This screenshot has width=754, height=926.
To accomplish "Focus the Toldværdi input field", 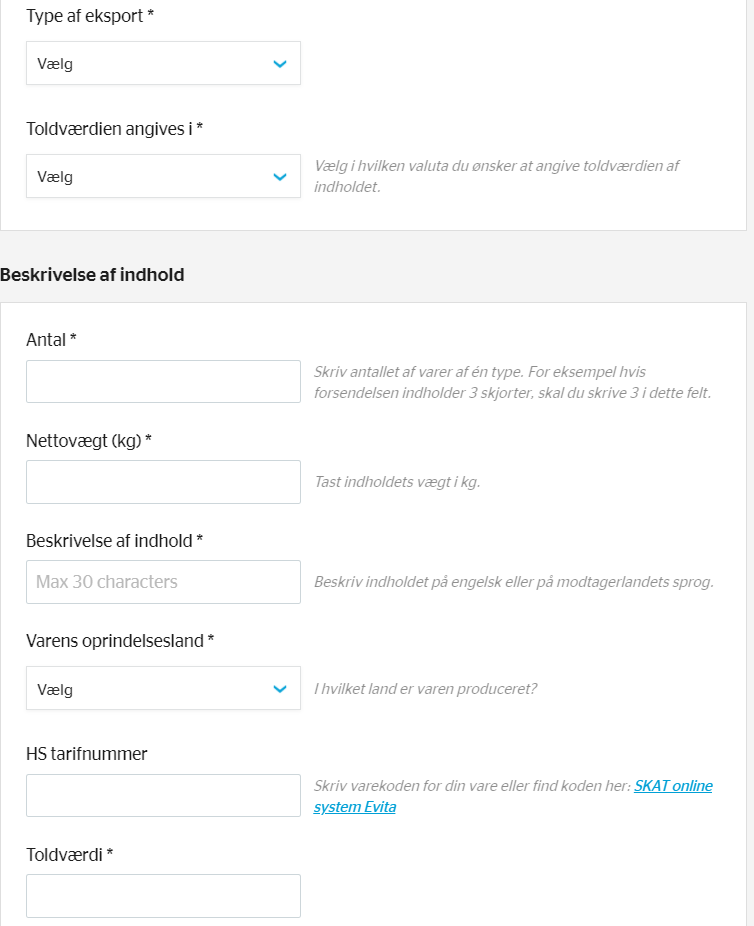I will pos(163,896).
